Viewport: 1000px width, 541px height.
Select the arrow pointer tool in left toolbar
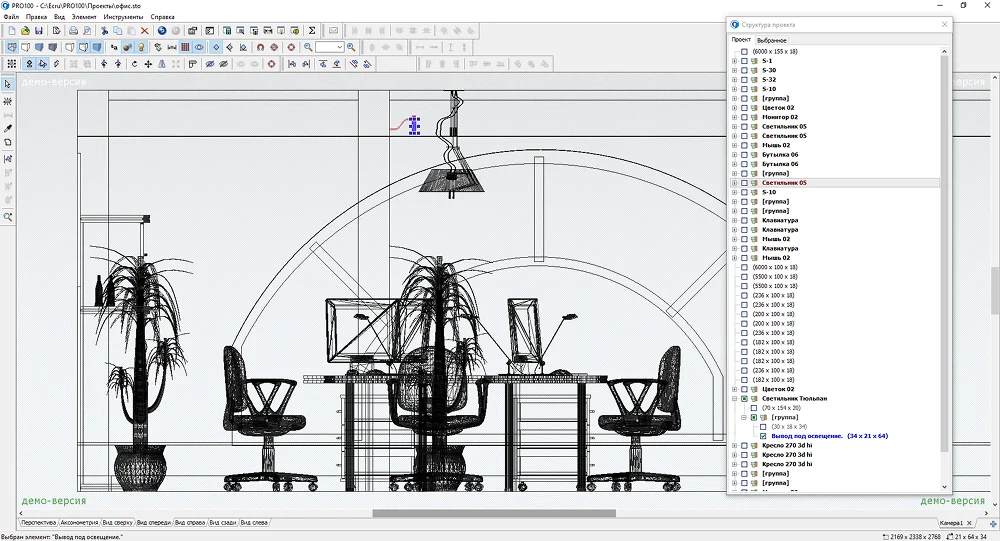tap(8, 85)
